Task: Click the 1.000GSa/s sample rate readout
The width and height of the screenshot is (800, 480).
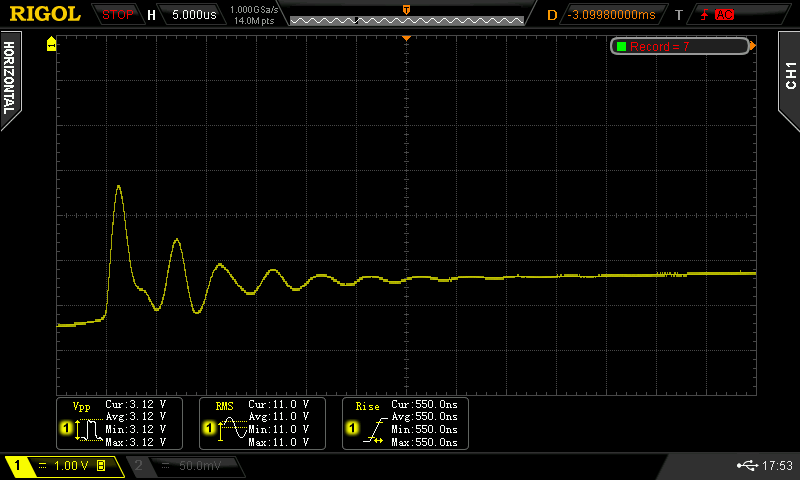Action: 254,9
